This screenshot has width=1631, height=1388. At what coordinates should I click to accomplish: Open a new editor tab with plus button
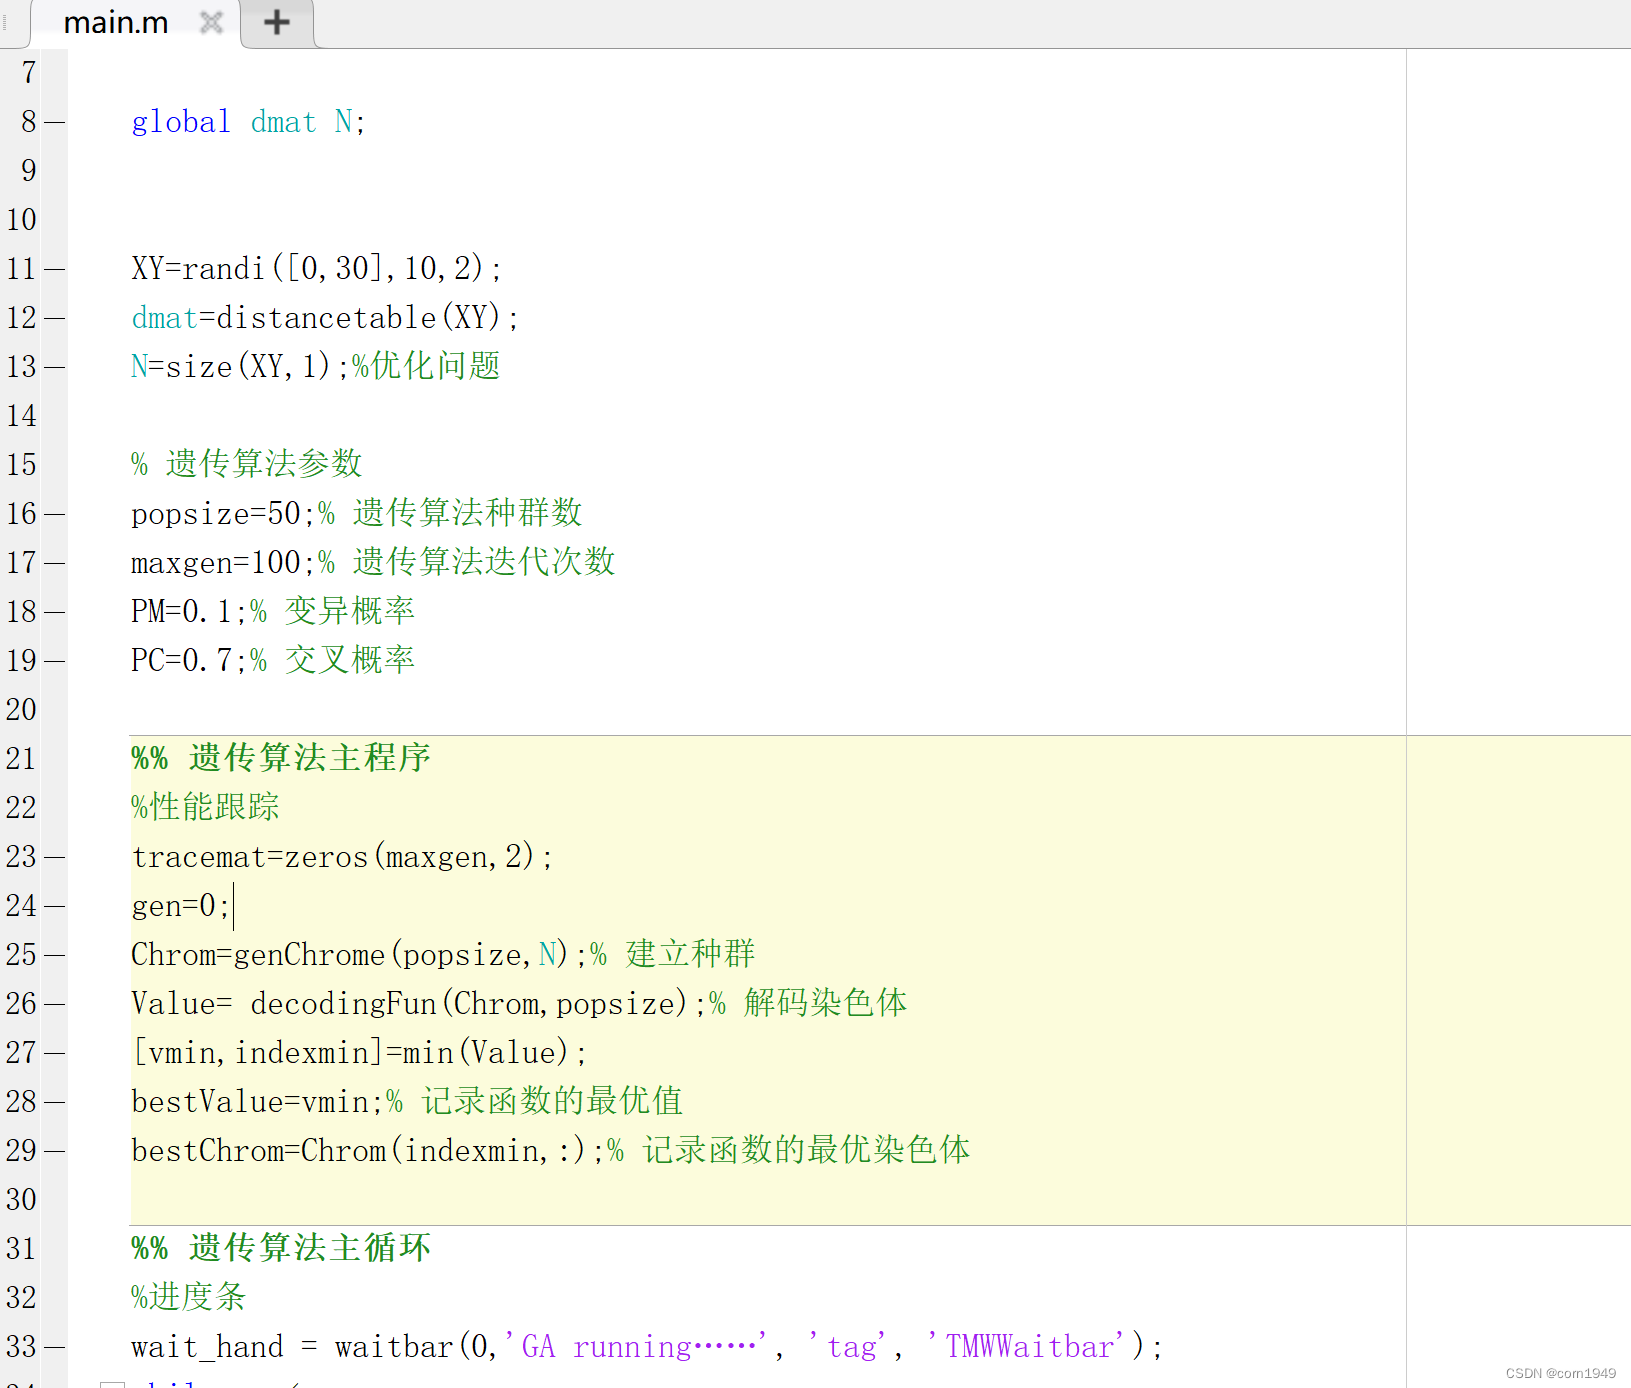(277, 22)
